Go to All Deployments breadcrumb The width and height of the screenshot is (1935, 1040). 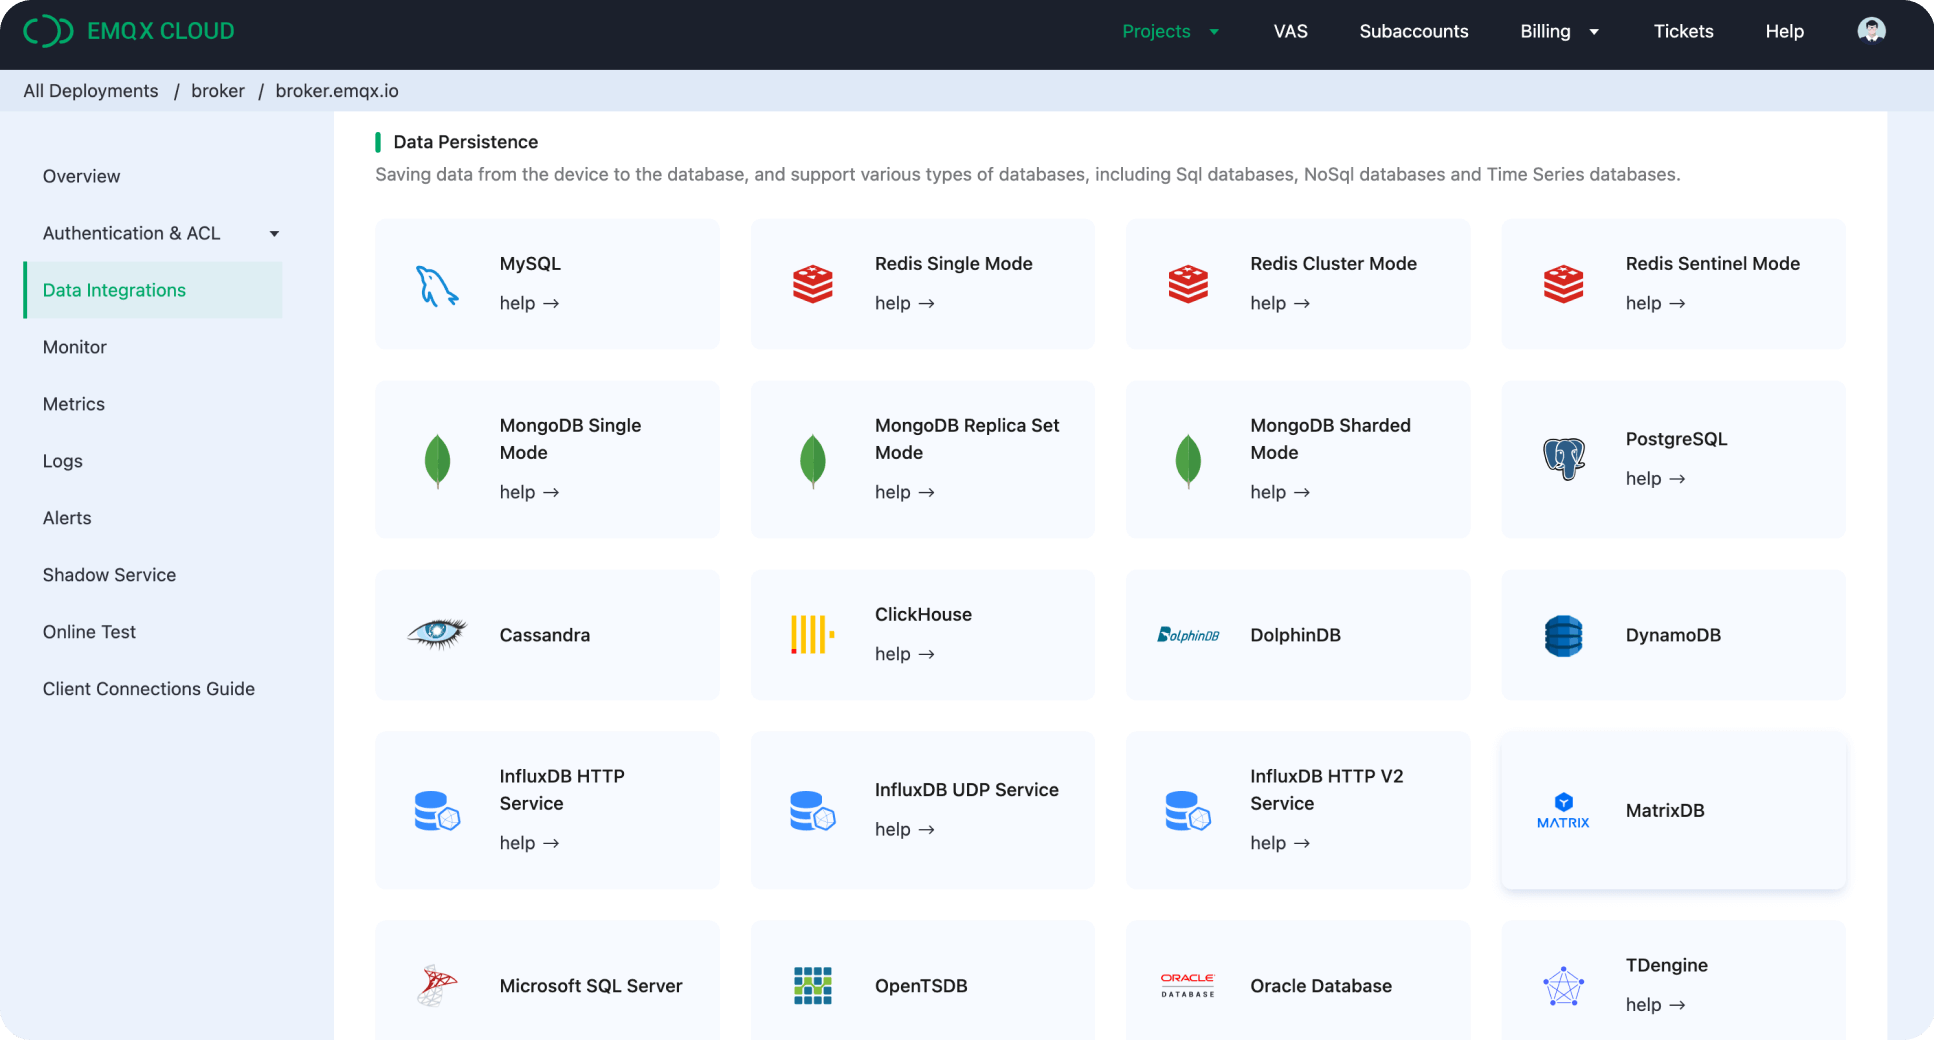(x=90, y=91)
